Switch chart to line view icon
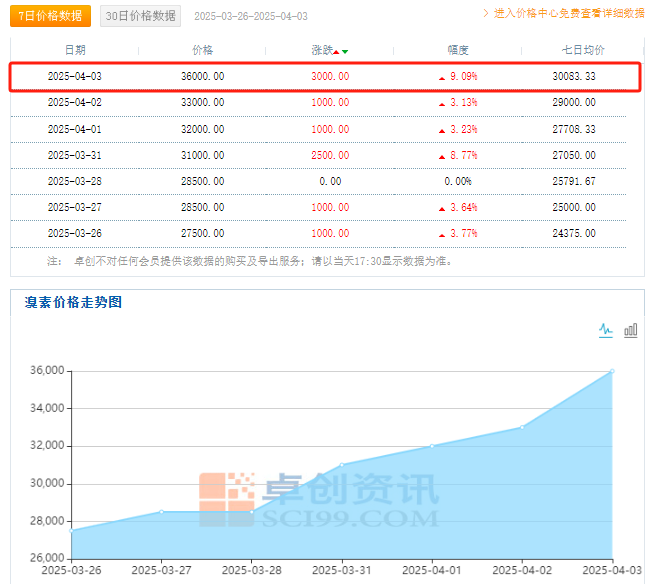The image size is (658, 584). click(605, 330)
